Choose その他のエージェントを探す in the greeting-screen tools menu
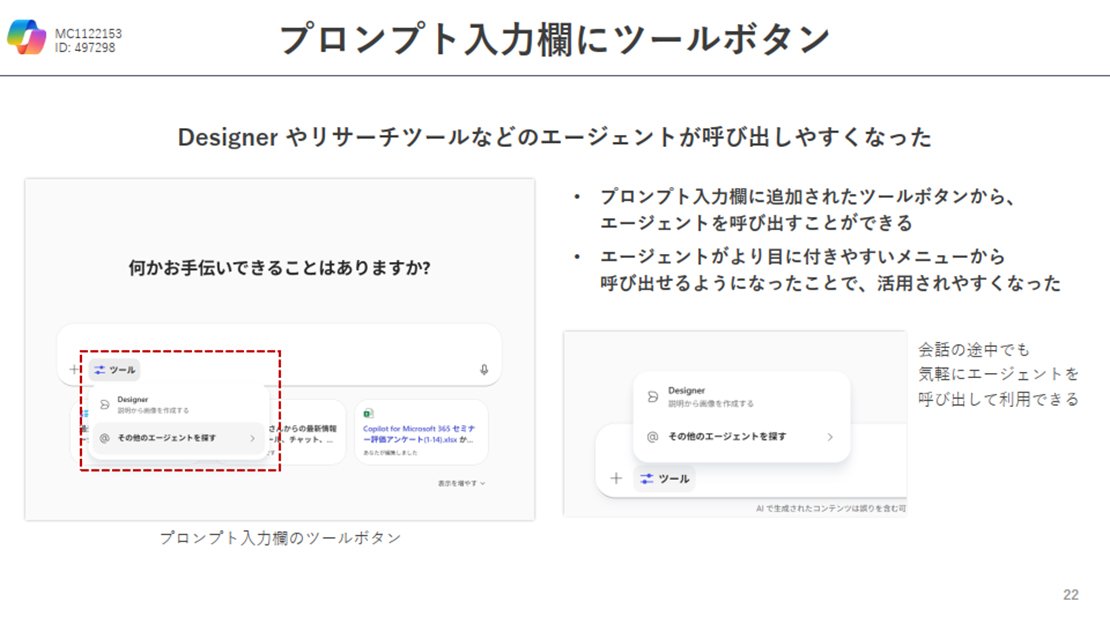The height and width of the screenshot is (624, 1110). pyautogui.click(x=178, y=438)
